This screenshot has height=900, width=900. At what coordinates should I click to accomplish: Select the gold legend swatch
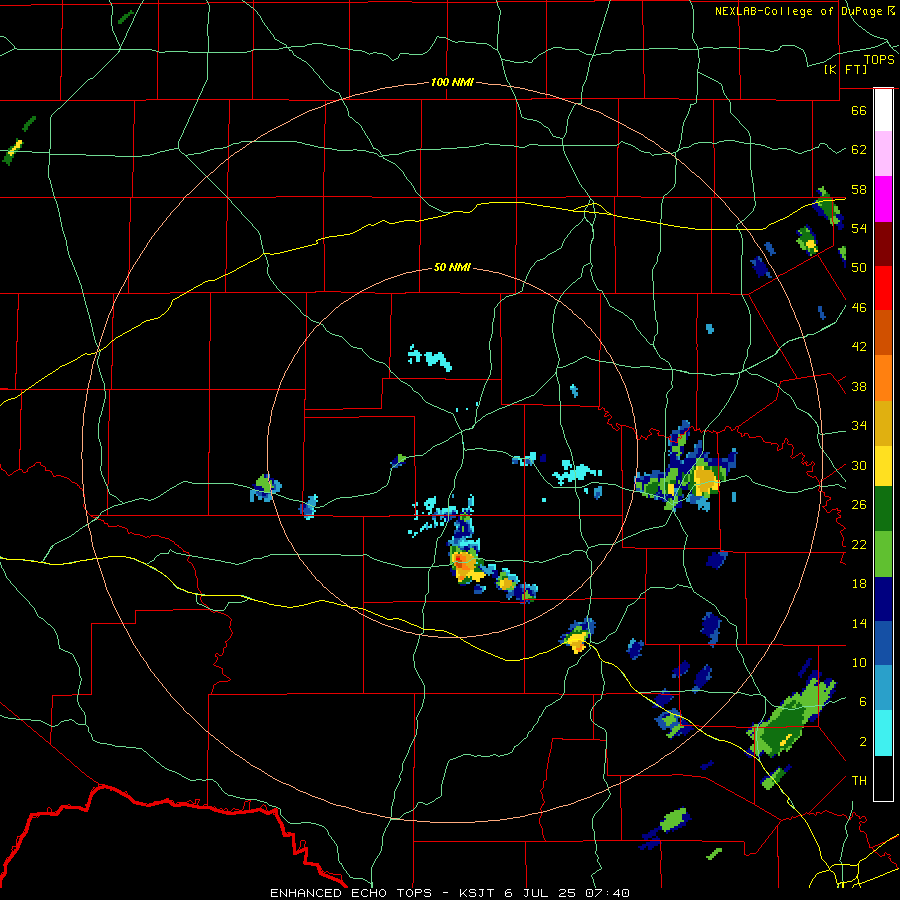point(883,424)
